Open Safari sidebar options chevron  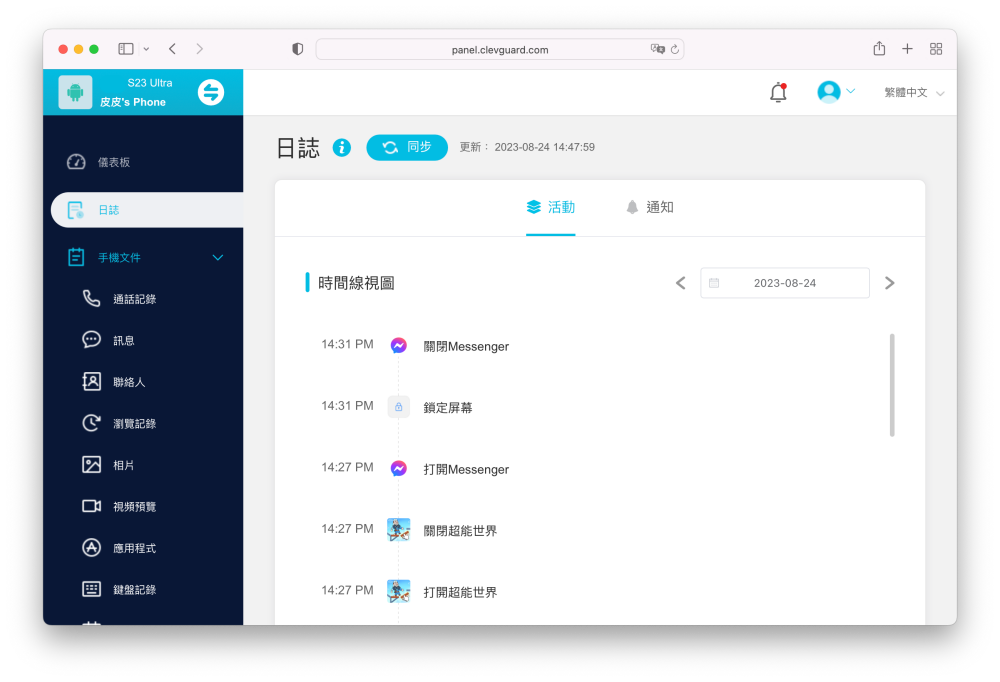[x=146, y=49]
